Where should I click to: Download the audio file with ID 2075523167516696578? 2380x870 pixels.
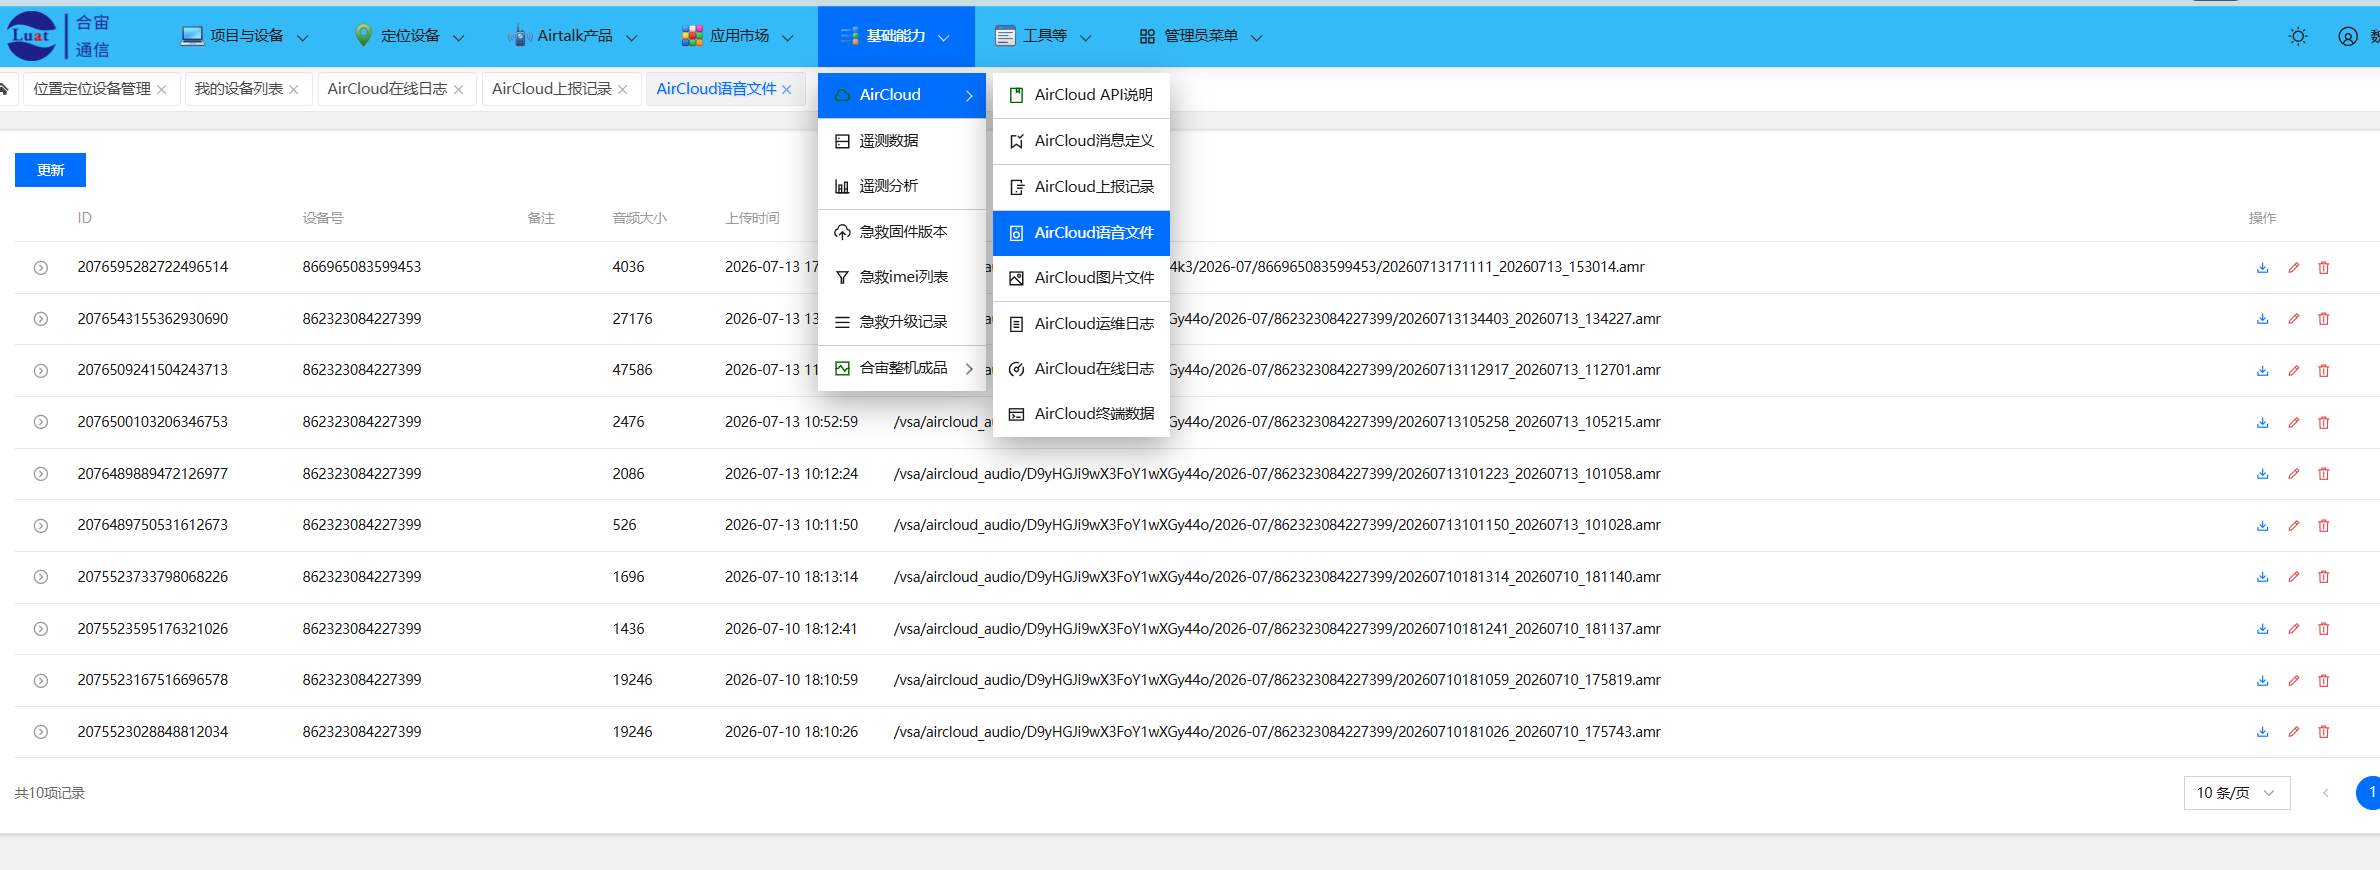tap(2262, 681)
